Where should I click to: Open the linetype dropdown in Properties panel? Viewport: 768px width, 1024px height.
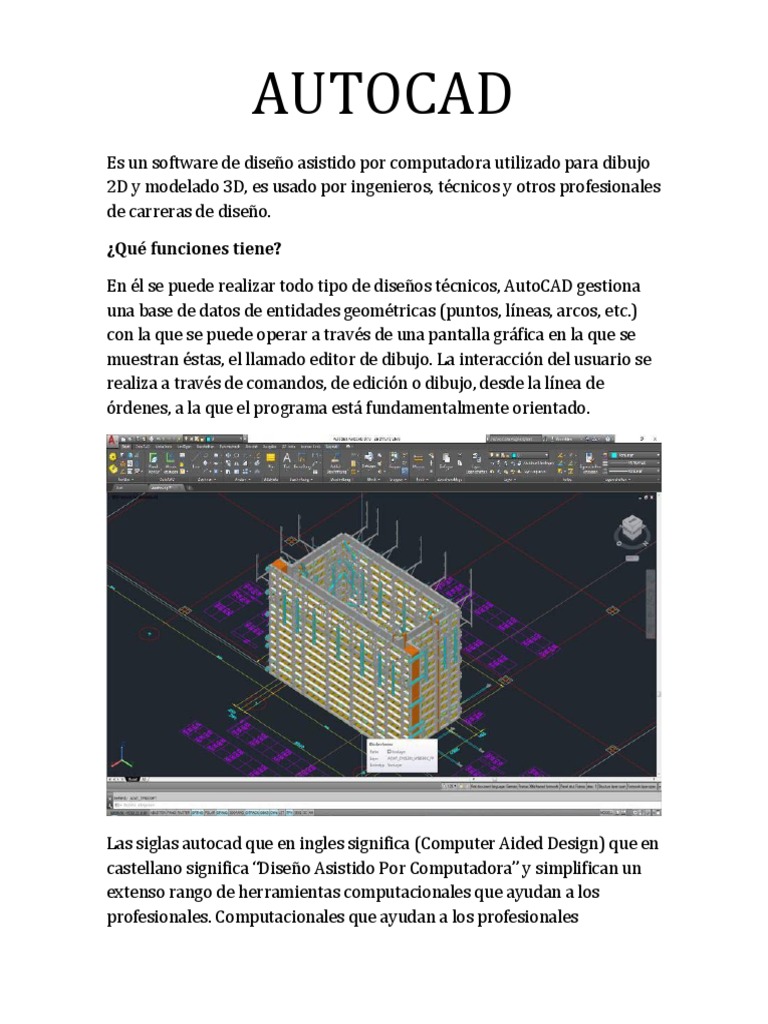(634, 471)
